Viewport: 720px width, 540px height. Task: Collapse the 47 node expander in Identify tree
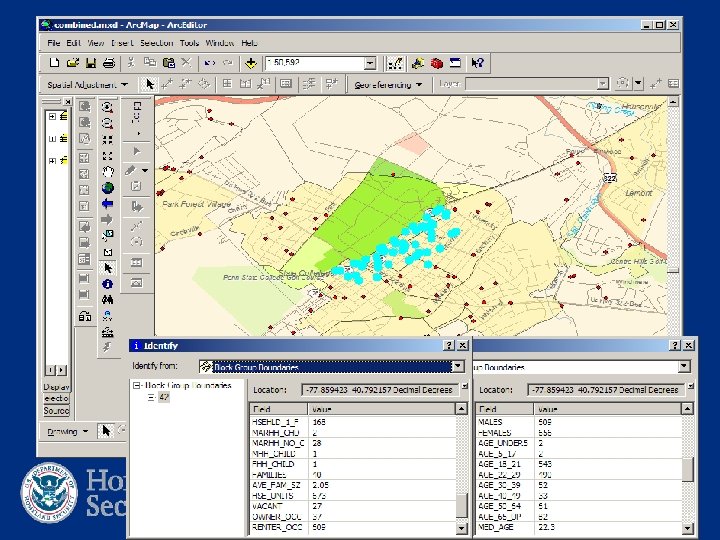coord(151,397)
